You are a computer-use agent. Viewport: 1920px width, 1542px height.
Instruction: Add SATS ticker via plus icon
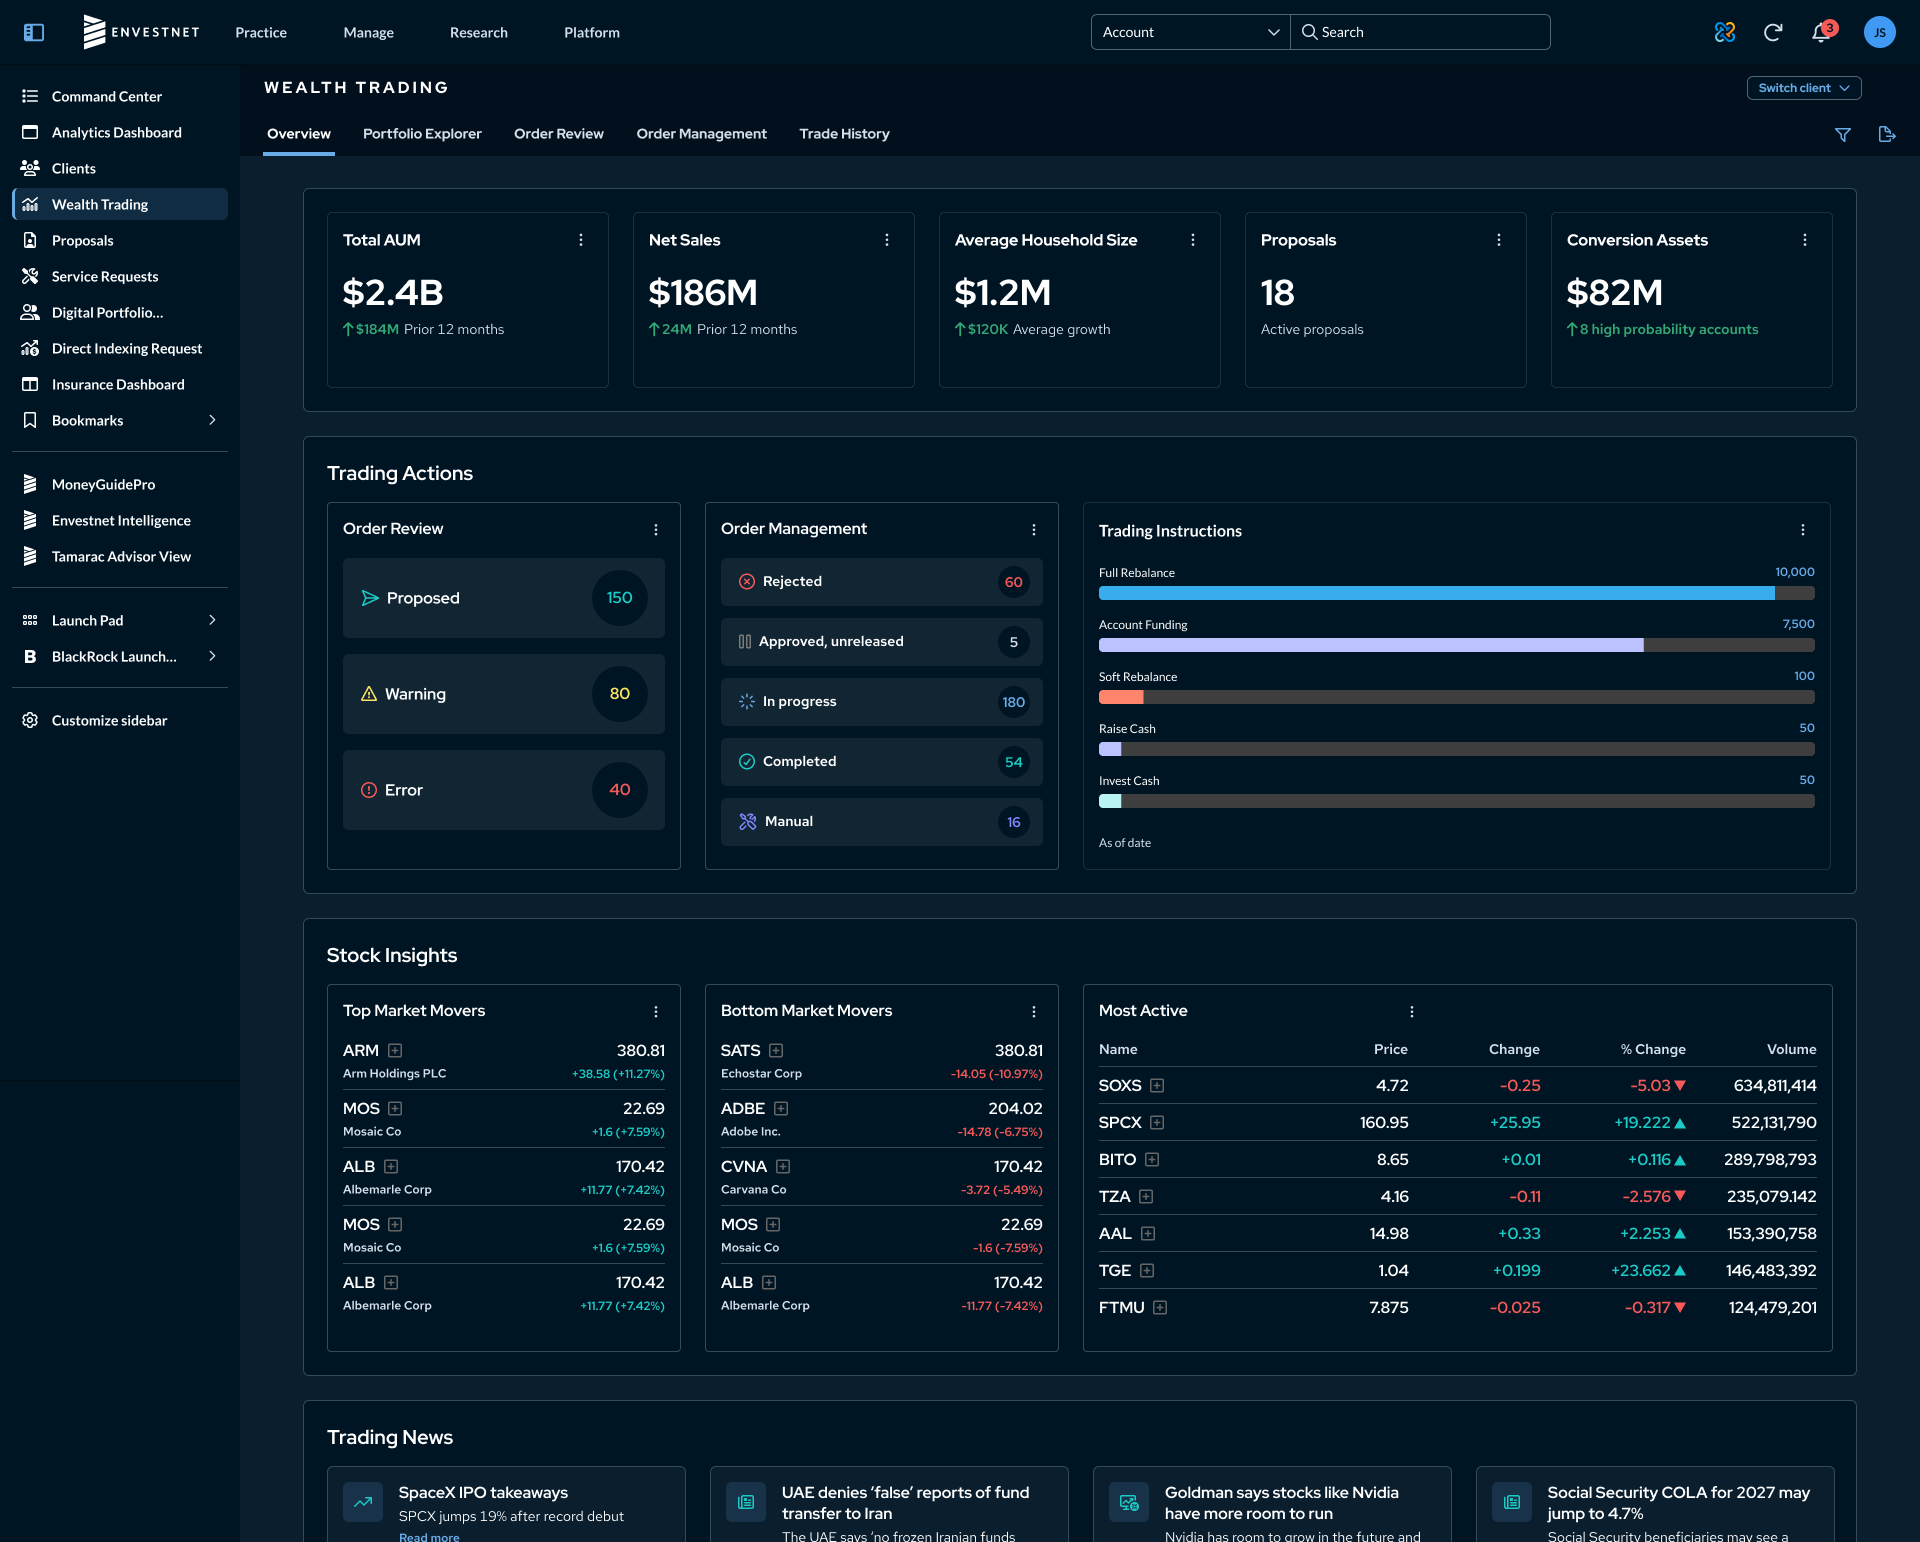click(776, 1050)
